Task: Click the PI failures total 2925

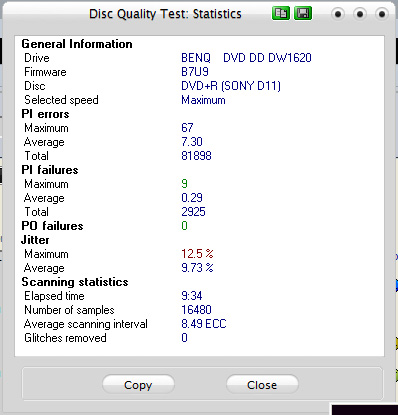Action: 193,212
